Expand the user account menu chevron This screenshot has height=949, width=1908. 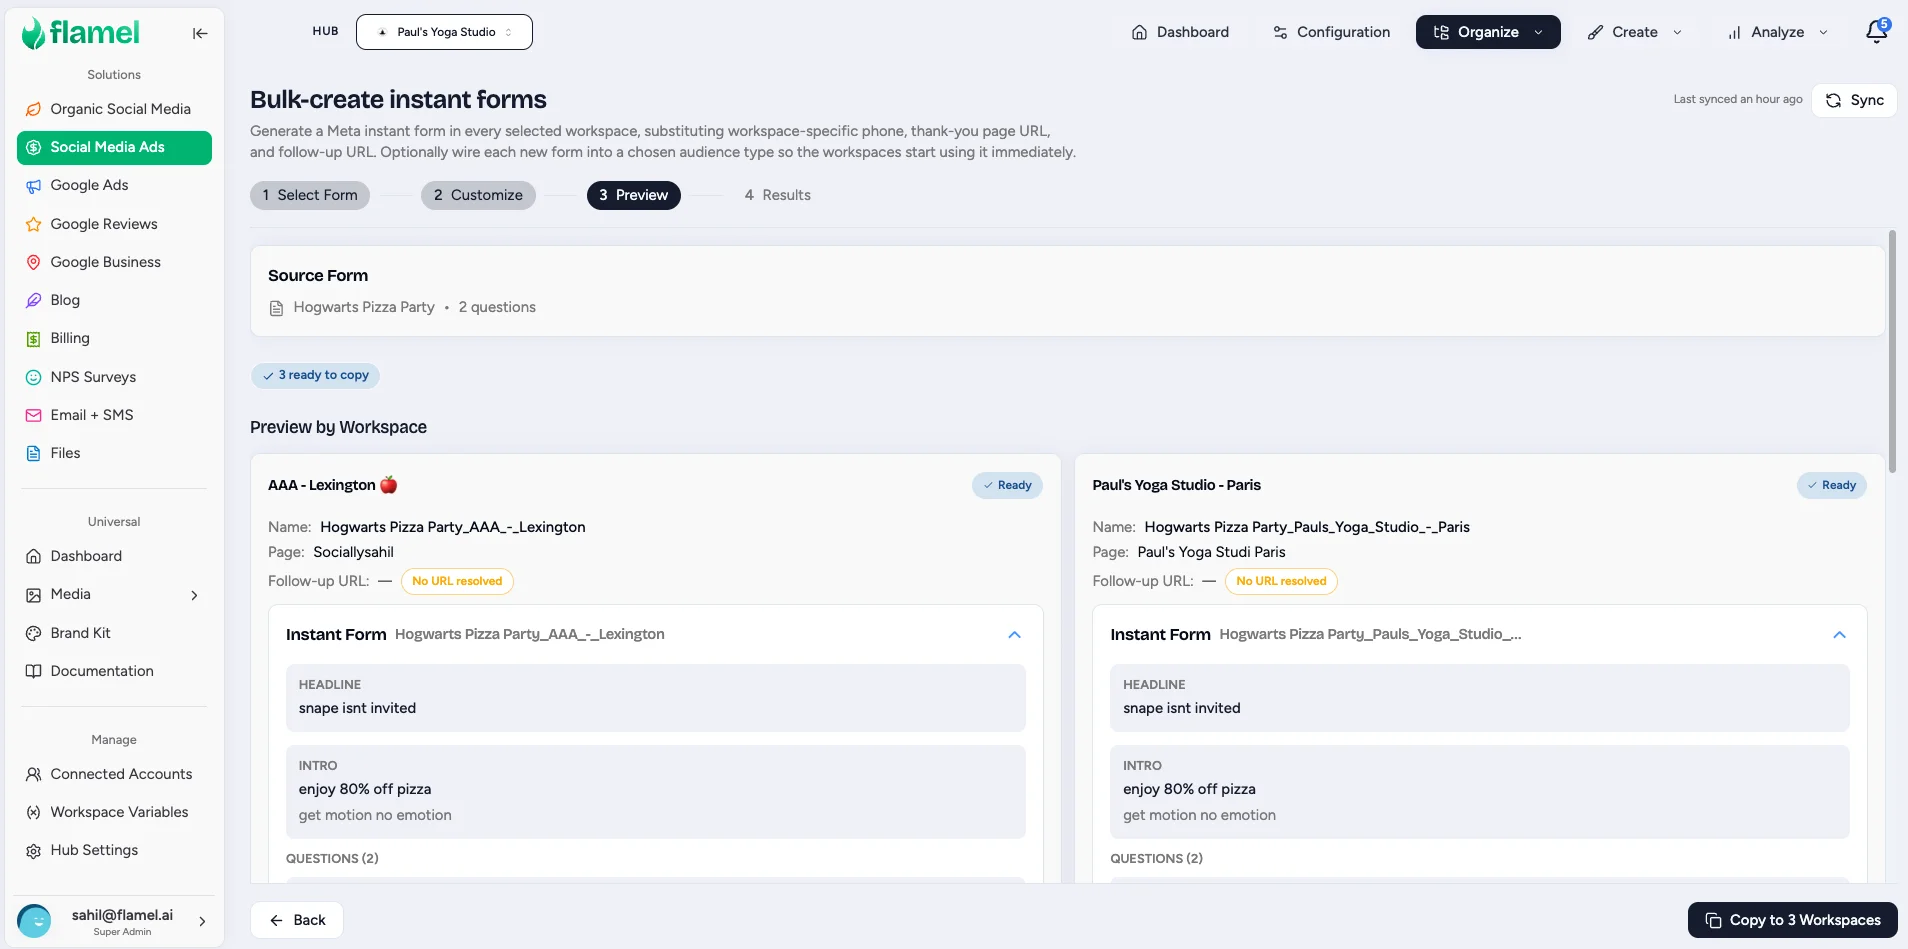pos(202,921)
